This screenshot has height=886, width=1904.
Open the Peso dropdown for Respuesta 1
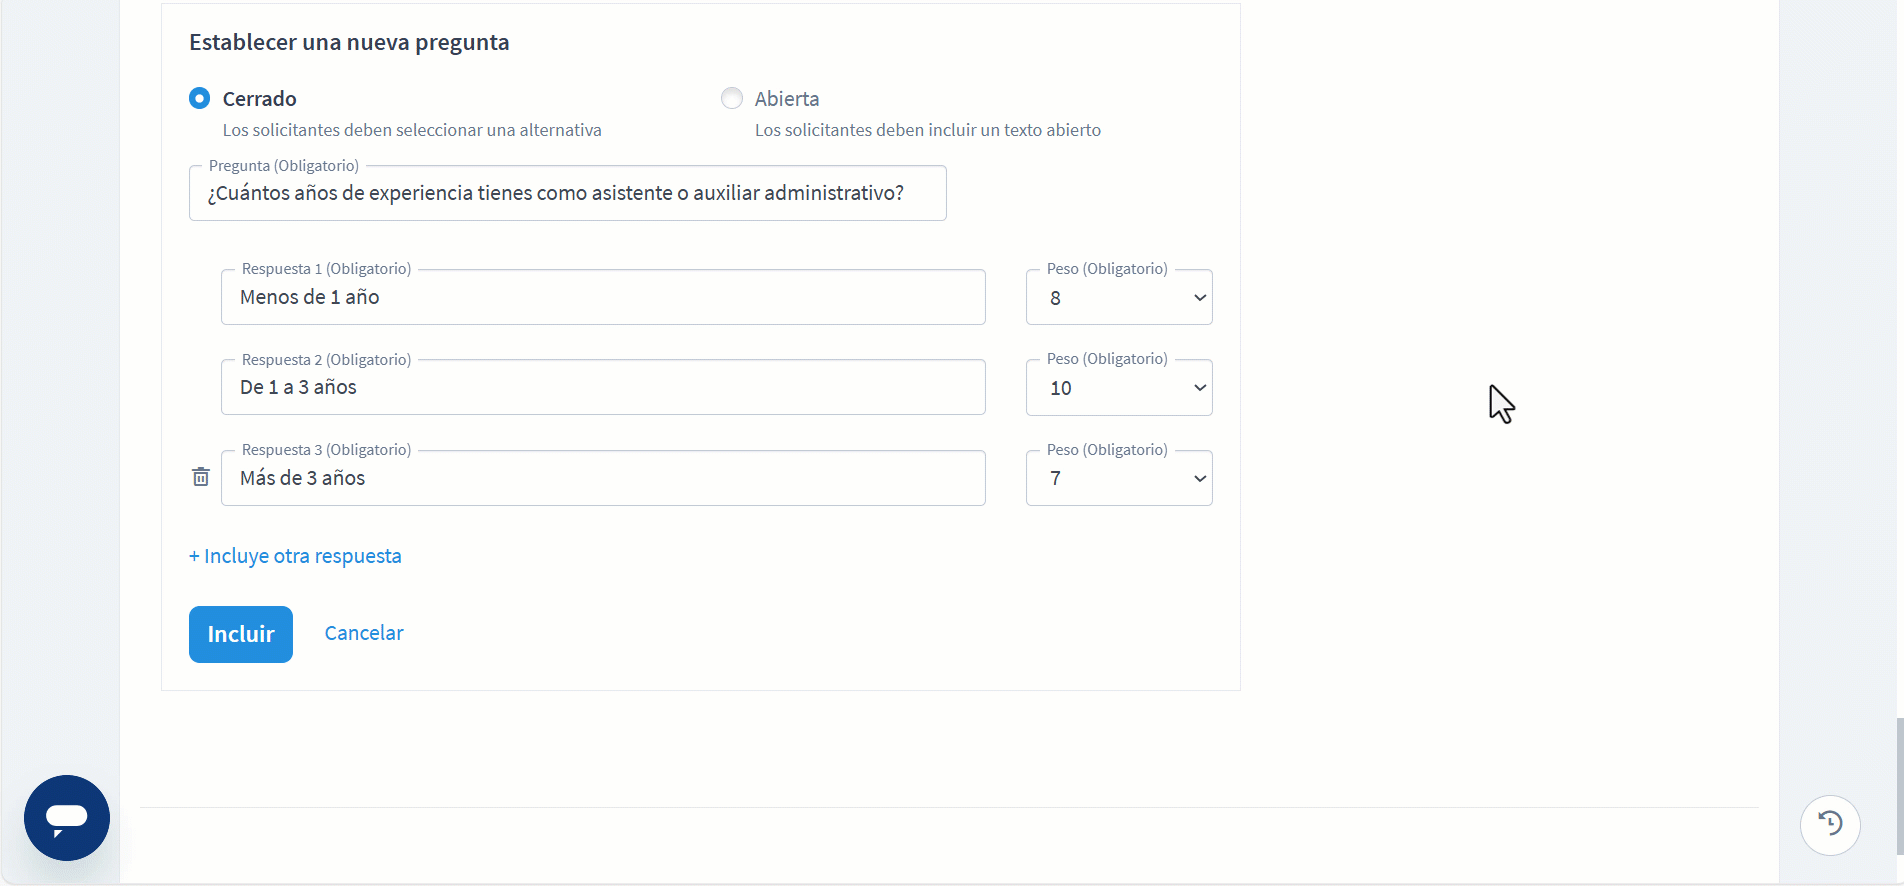click(1119, 298)
